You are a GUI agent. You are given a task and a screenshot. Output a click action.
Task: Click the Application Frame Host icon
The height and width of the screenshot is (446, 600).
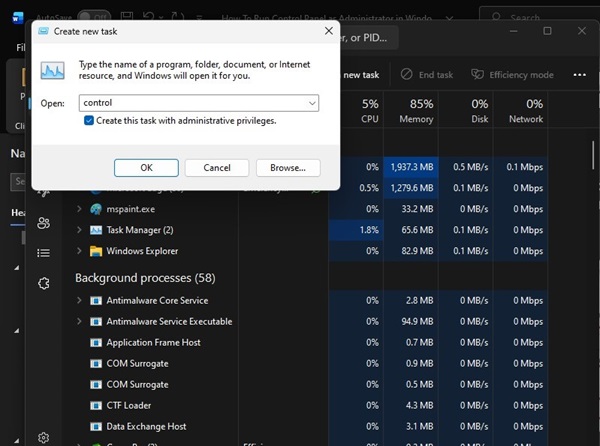tap(96, 343)
